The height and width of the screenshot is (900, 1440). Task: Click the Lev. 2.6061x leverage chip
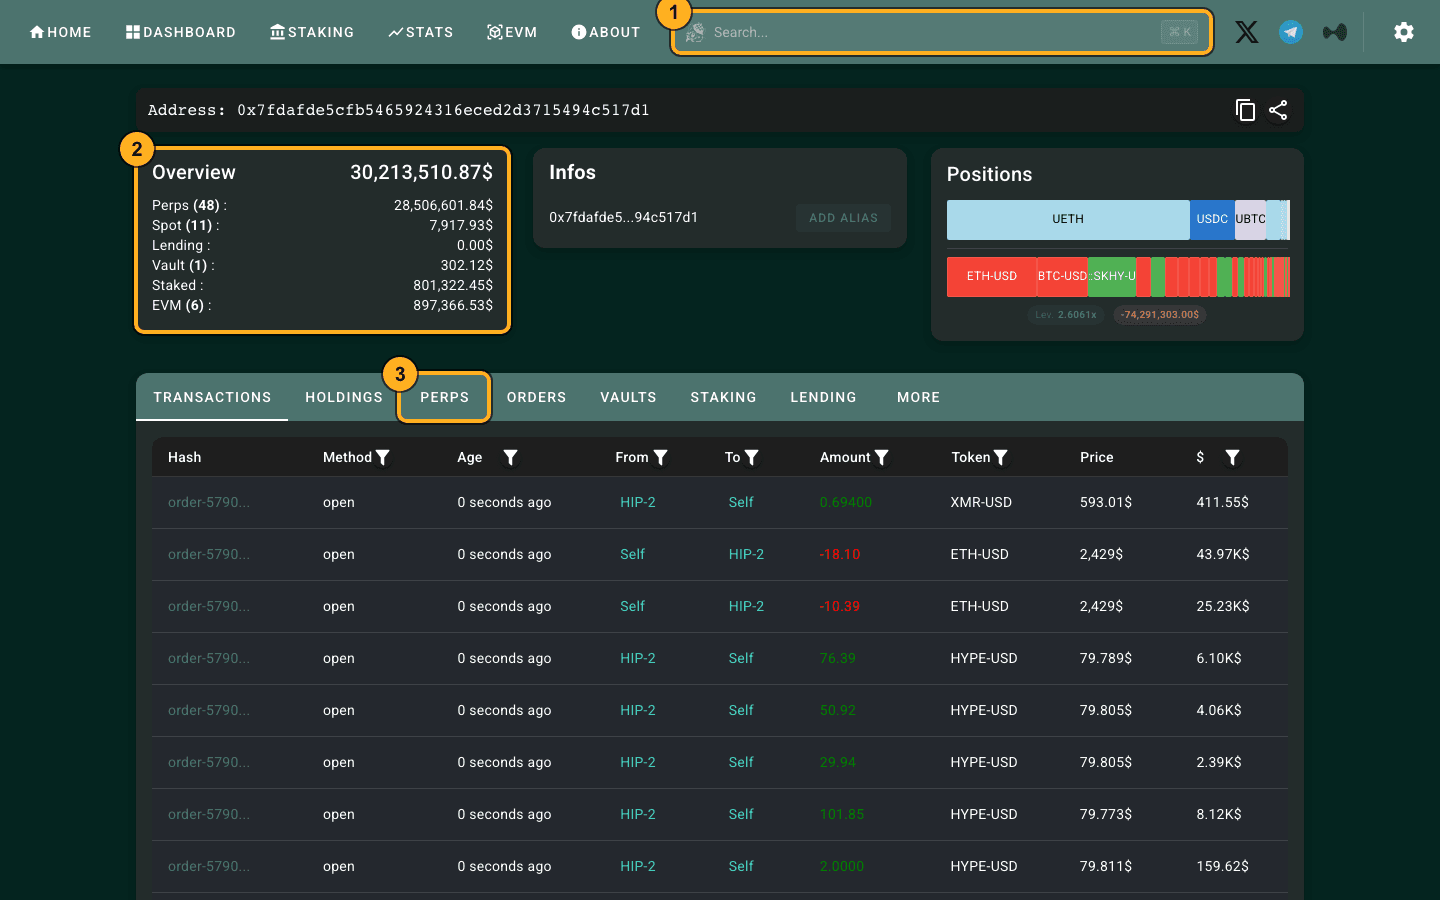[1066, 315]
